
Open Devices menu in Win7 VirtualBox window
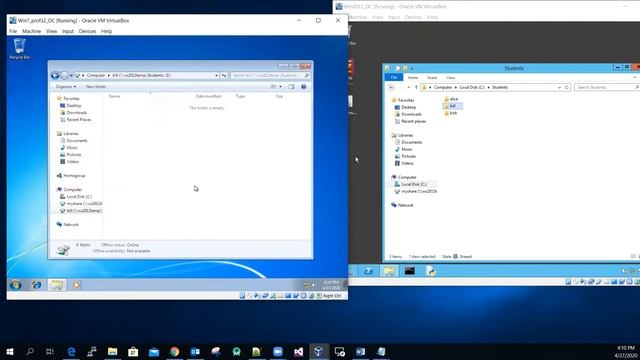pos(87,31)
